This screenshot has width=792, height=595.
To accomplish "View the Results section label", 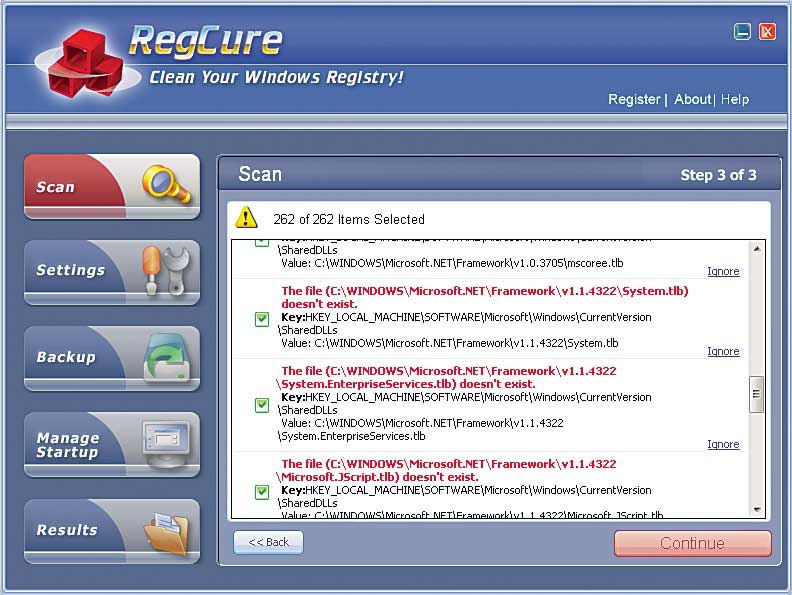I will click(67, 530).
